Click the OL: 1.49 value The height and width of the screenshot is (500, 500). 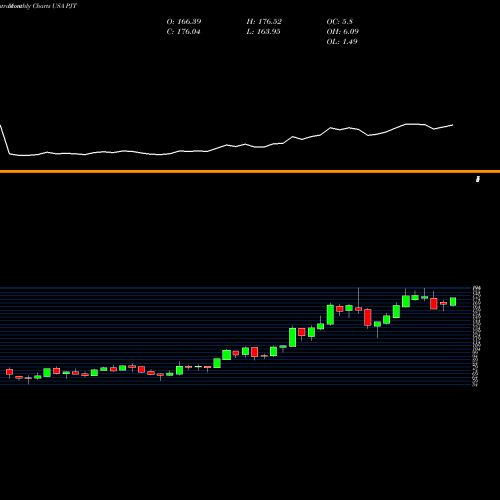[x=342, y=42]
